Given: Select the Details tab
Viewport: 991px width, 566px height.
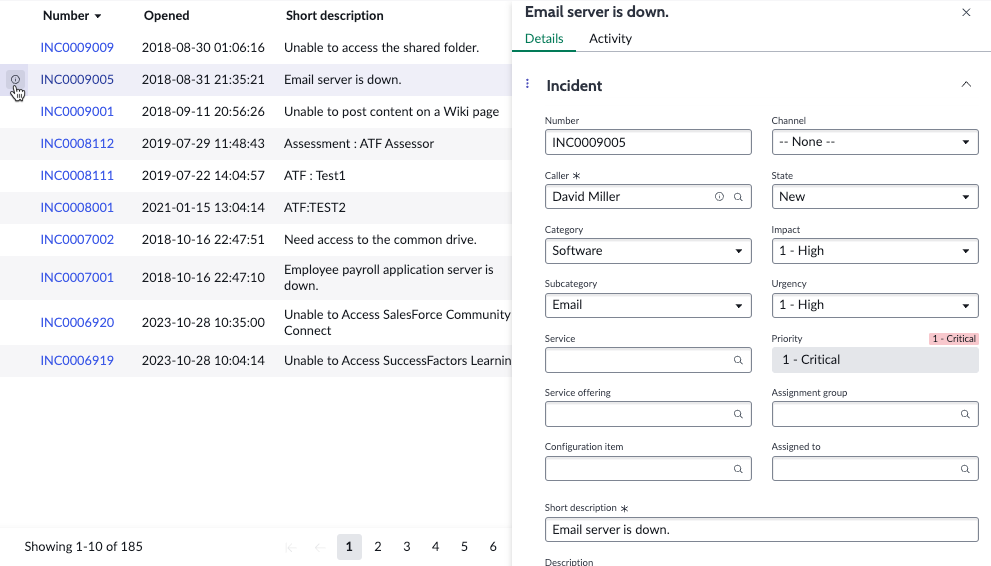Looking at the screenshot, I should pos(544,39).
